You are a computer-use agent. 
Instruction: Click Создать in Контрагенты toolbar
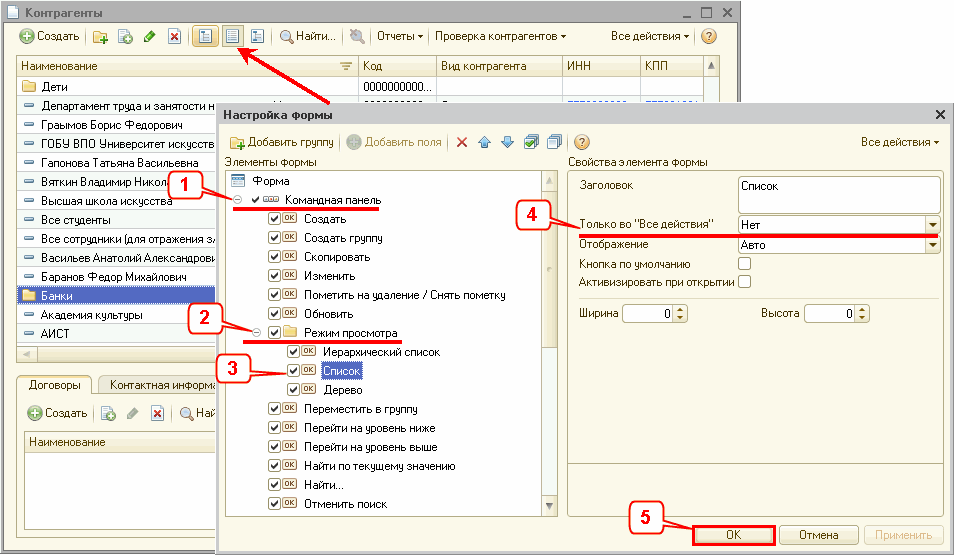[49, 37]
